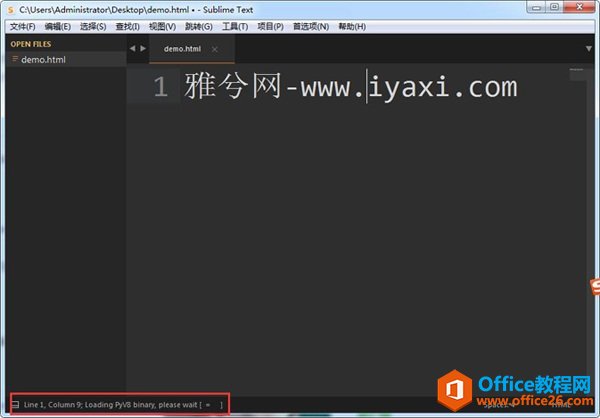Close the demo.html tab with X

coord(214,49)
